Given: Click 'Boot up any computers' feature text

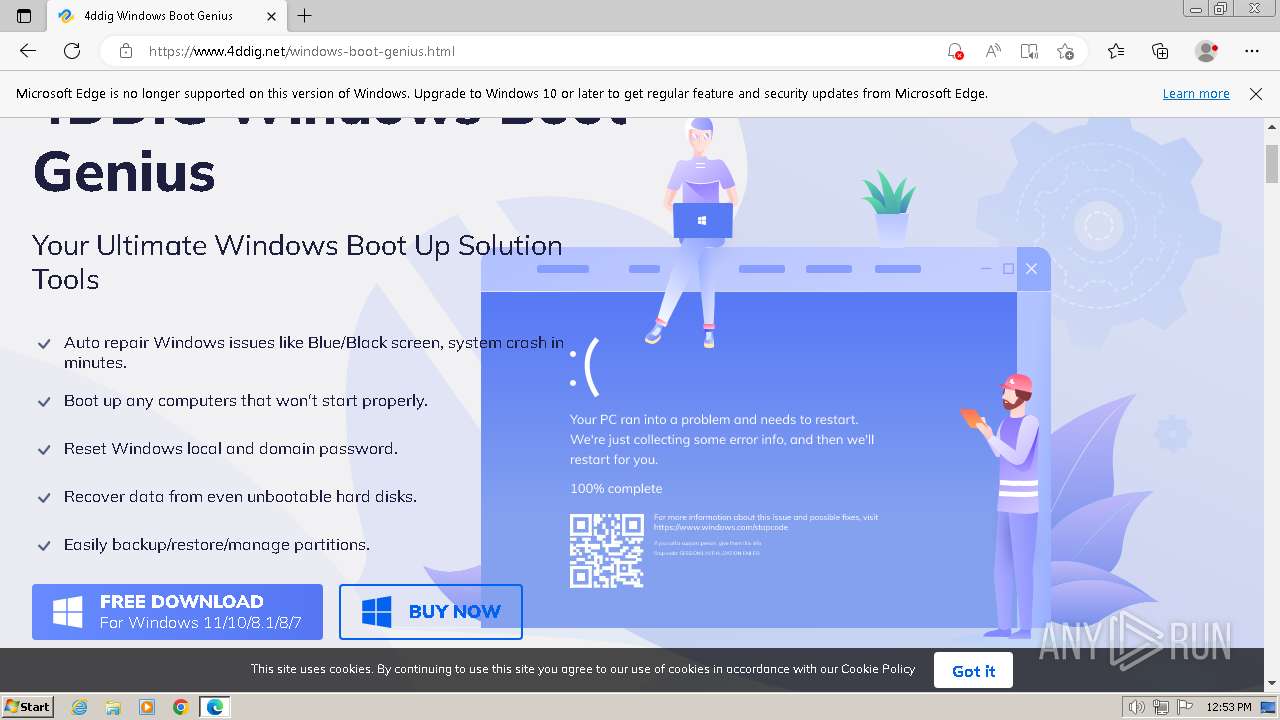Looking at the screenshot, I should (x=246, y=400).
